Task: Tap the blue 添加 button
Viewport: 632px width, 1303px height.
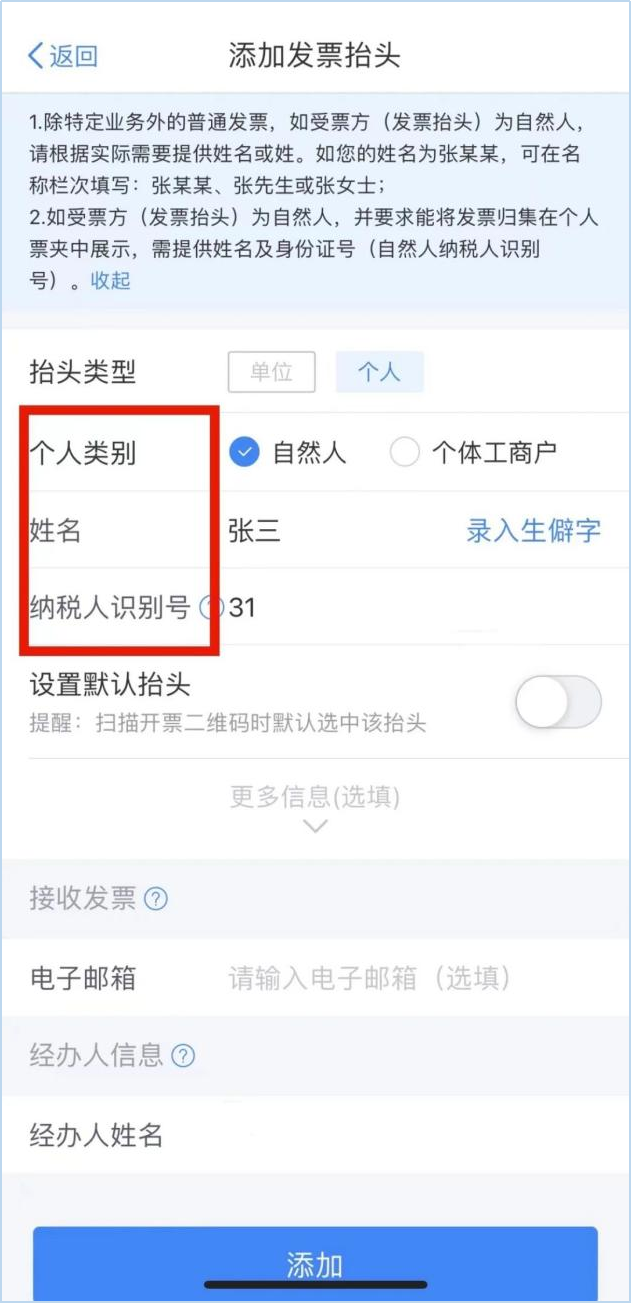Action: [x=315, y=1263]
